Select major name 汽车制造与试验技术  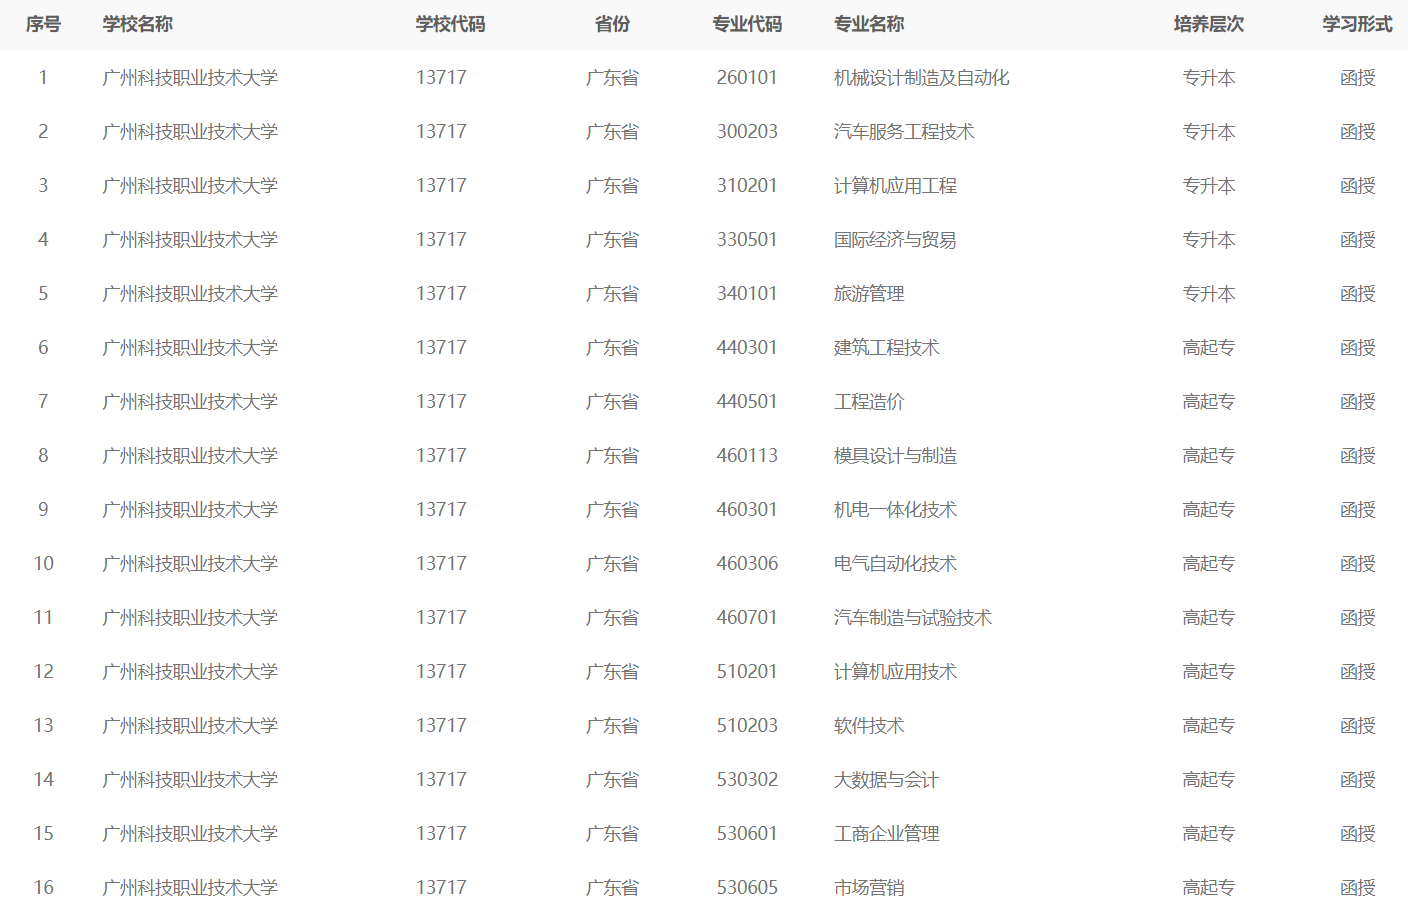tap(913, 618)
